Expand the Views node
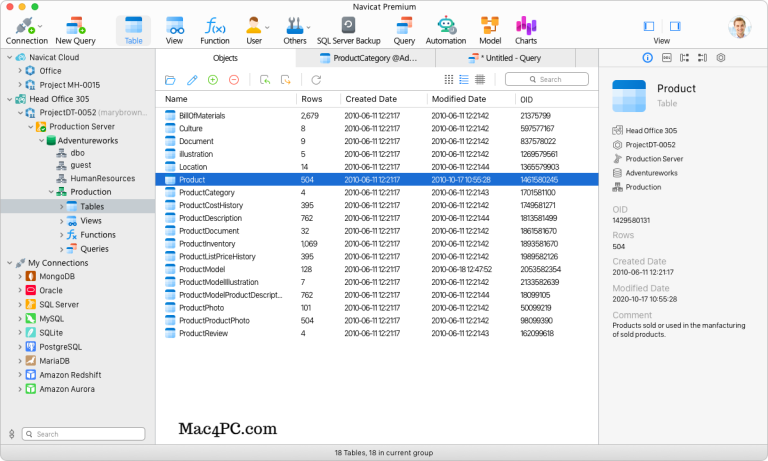Image resolution: width=768 pixels, height=461 pixels. point(61,221)
